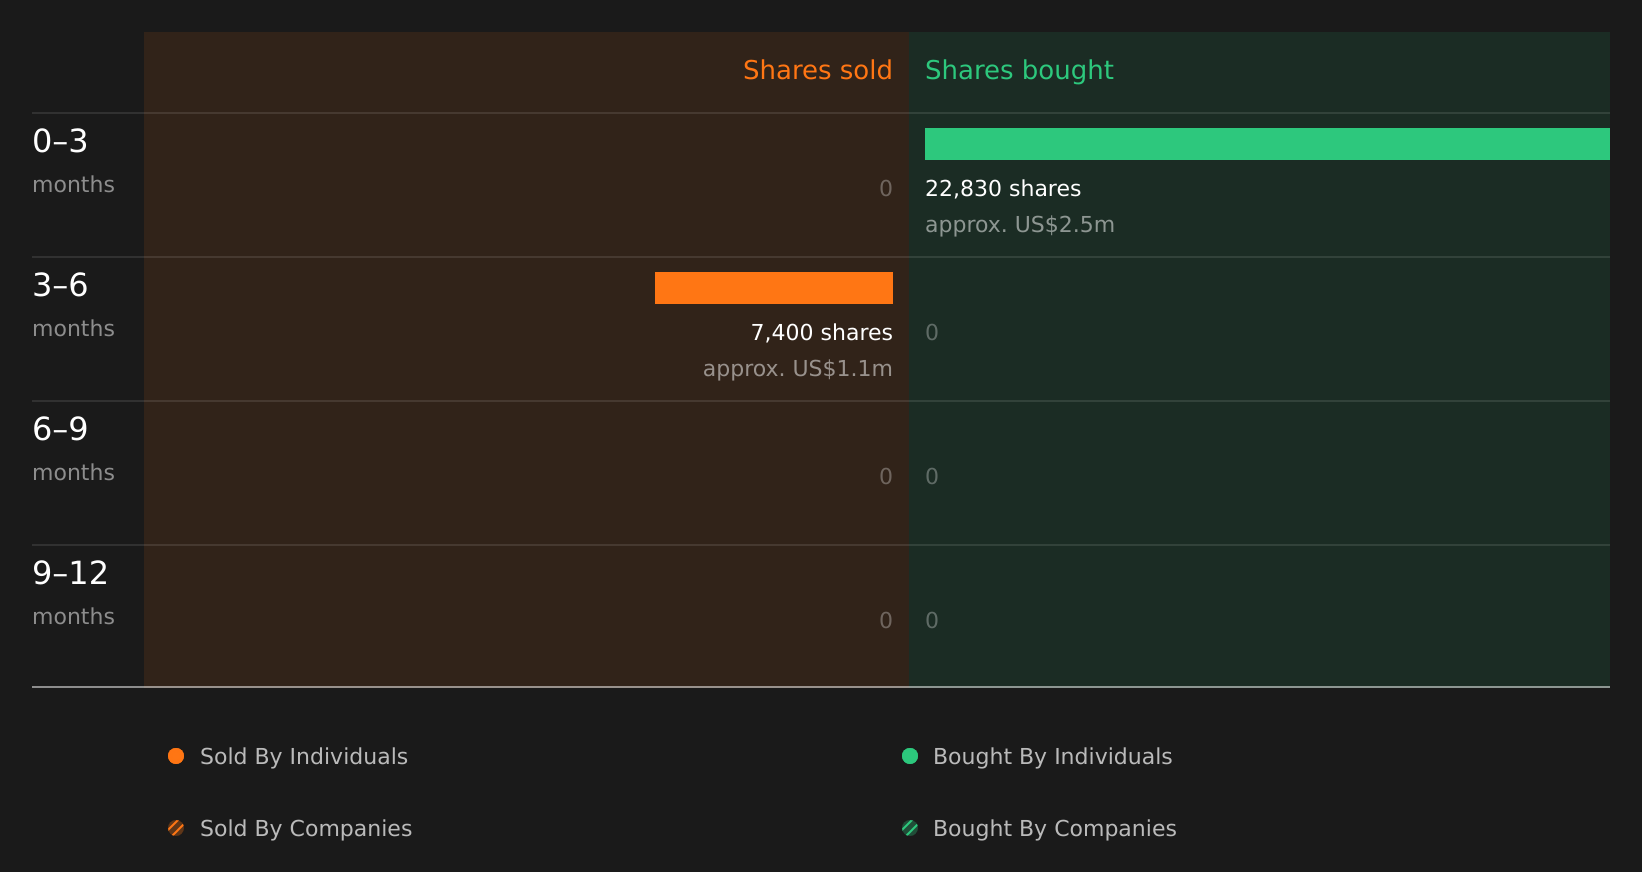Image resolution: width=1642 pixels, height=872 pixels.
Task: Click the Bought By Individuals legend text
Action: [x=1053, y=756]
